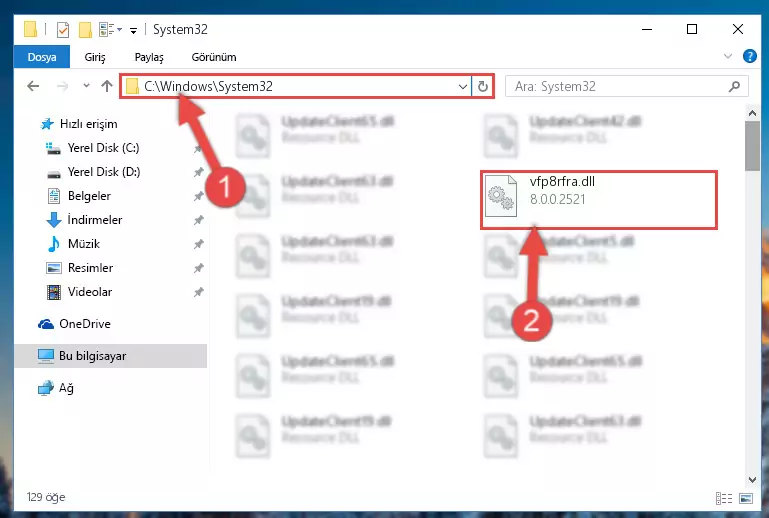This screenshot has height=518, width=769.
Task: Switch to large icons view in the status bar
Action: point(746,498)
